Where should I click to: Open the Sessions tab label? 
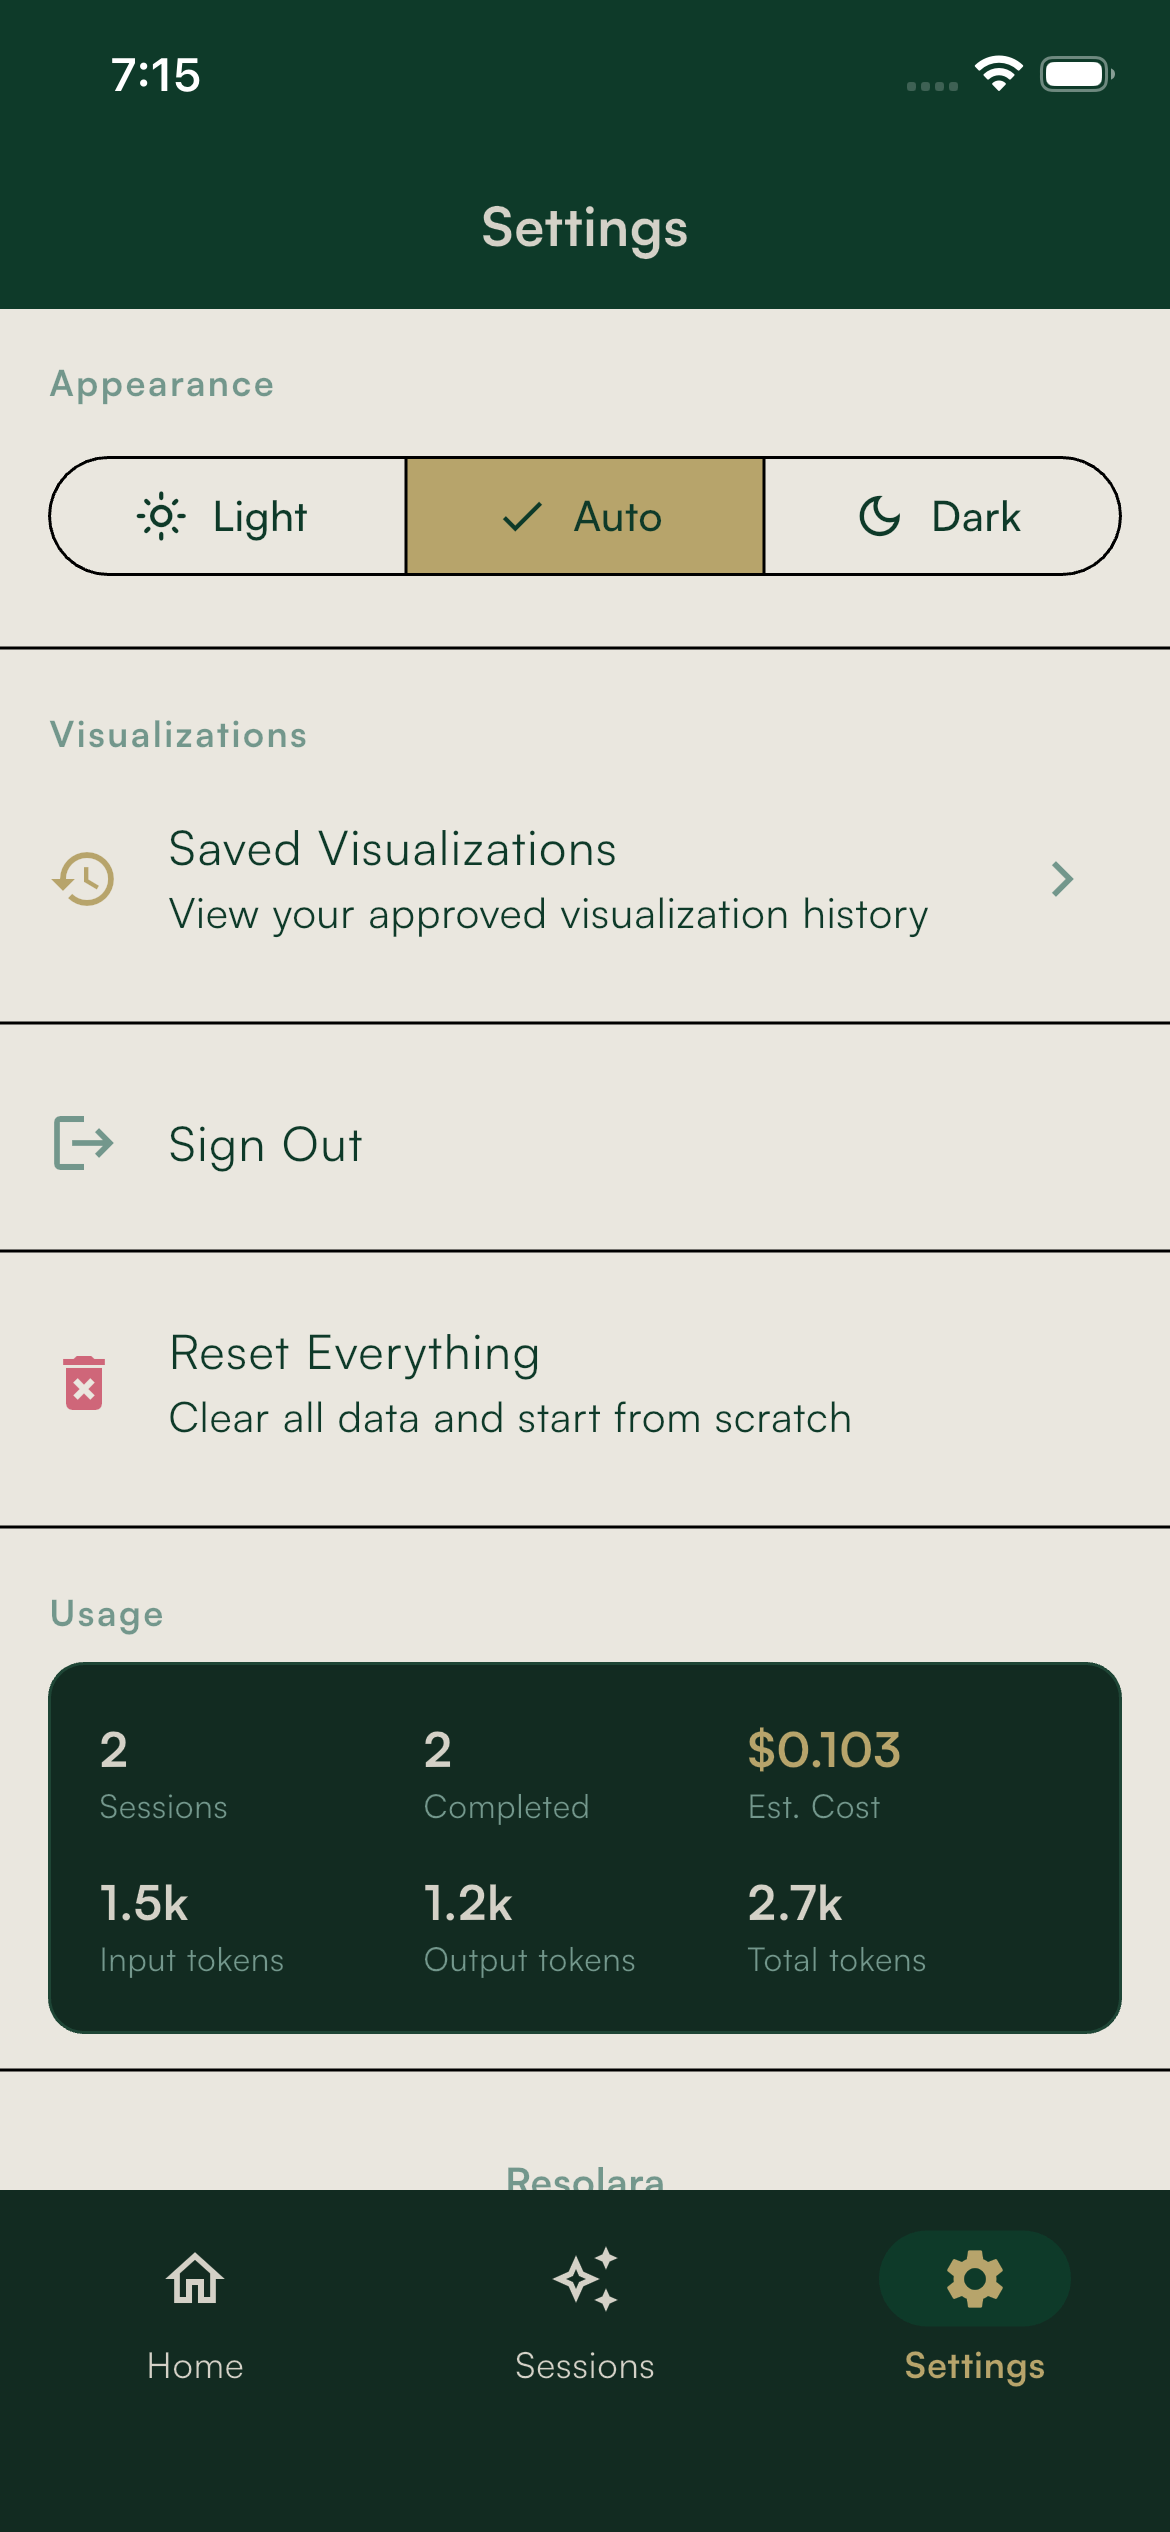click(x=585, y=2366)
